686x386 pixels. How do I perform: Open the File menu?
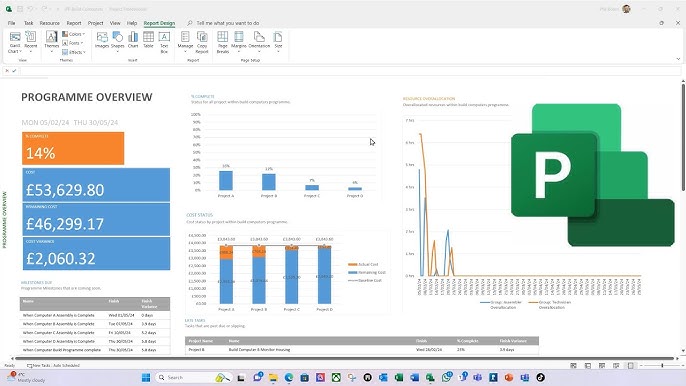pos(11,23)
